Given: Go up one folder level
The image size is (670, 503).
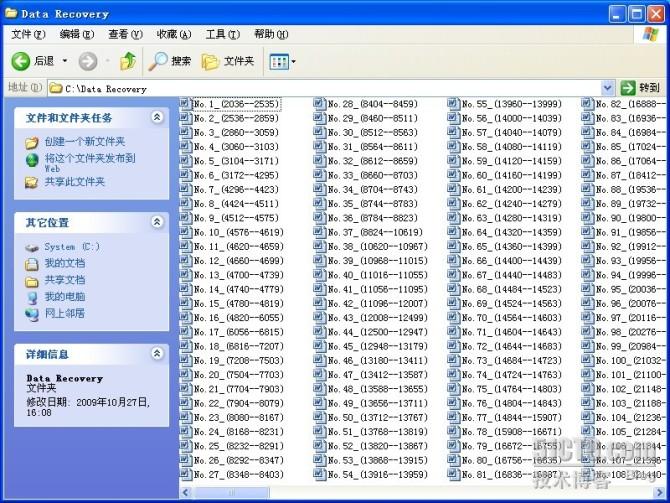Looking at the screenshot, I should [x=128, y=62].
